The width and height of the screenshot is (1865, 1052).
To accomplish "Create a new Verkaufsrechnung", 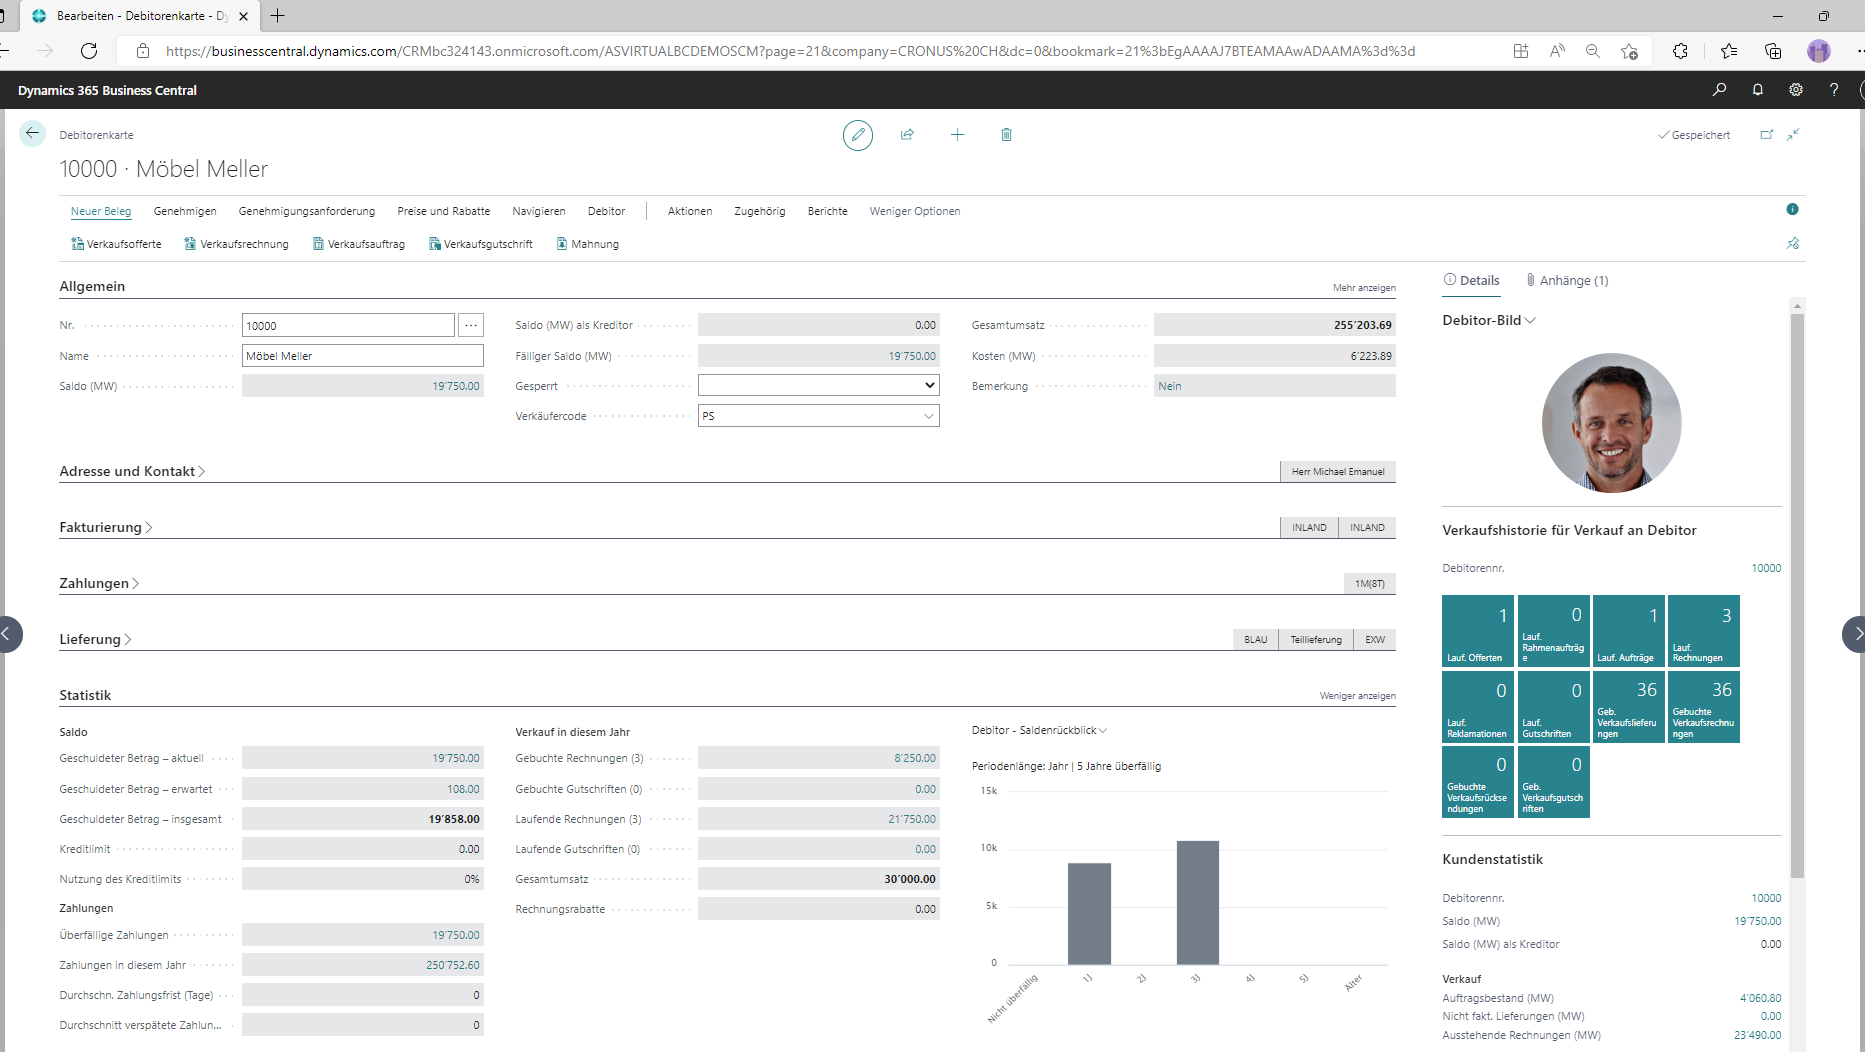I will tap(236, 244).
